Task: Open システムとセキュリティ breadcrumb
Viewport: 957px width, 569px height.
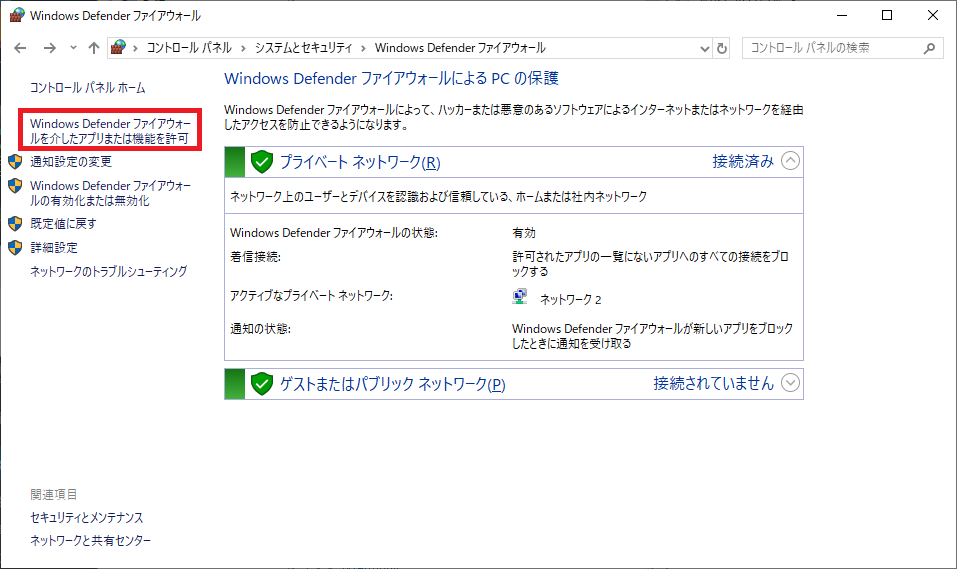Action: pyautogui.click(x=303, y=48)
